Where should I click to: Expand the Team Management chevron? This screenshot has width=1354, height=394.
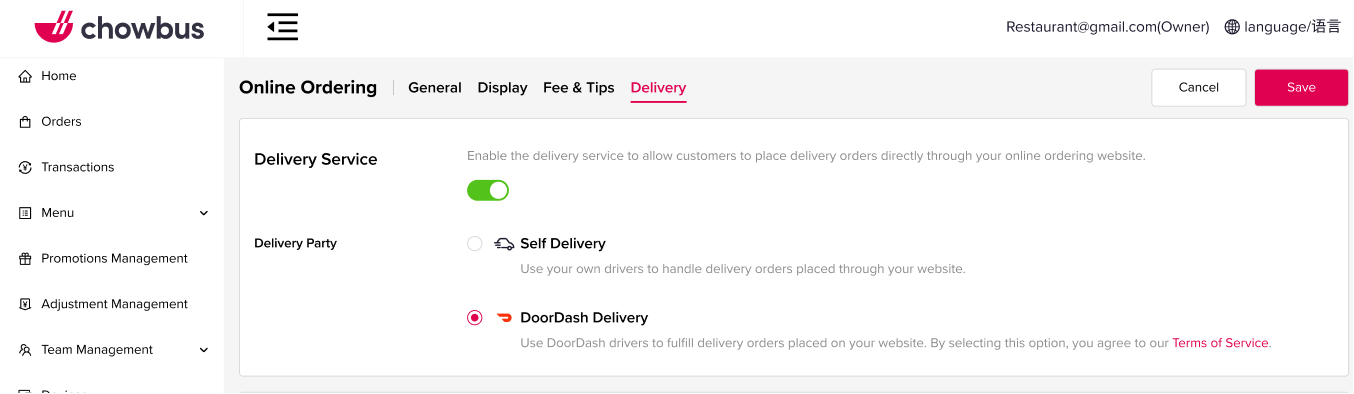(204, 350)
